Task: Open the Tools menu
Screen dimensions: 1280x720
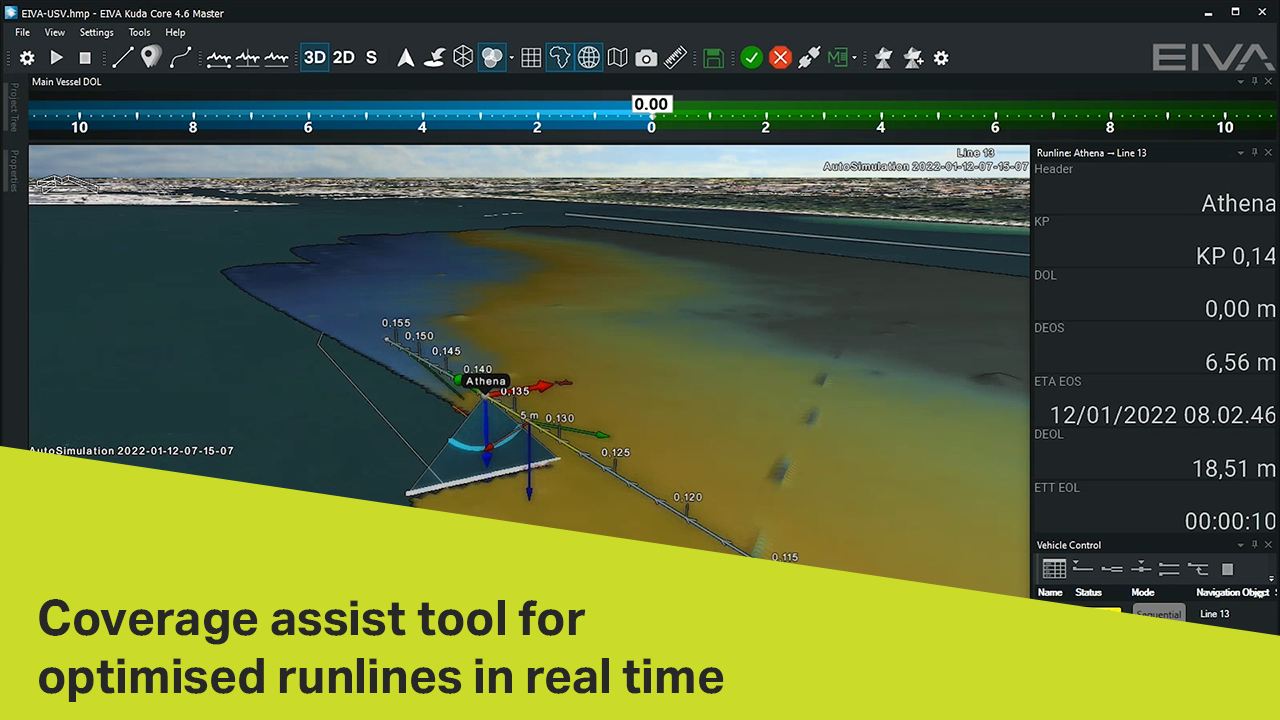Action: pyautogui.click(x=139, y=32)
